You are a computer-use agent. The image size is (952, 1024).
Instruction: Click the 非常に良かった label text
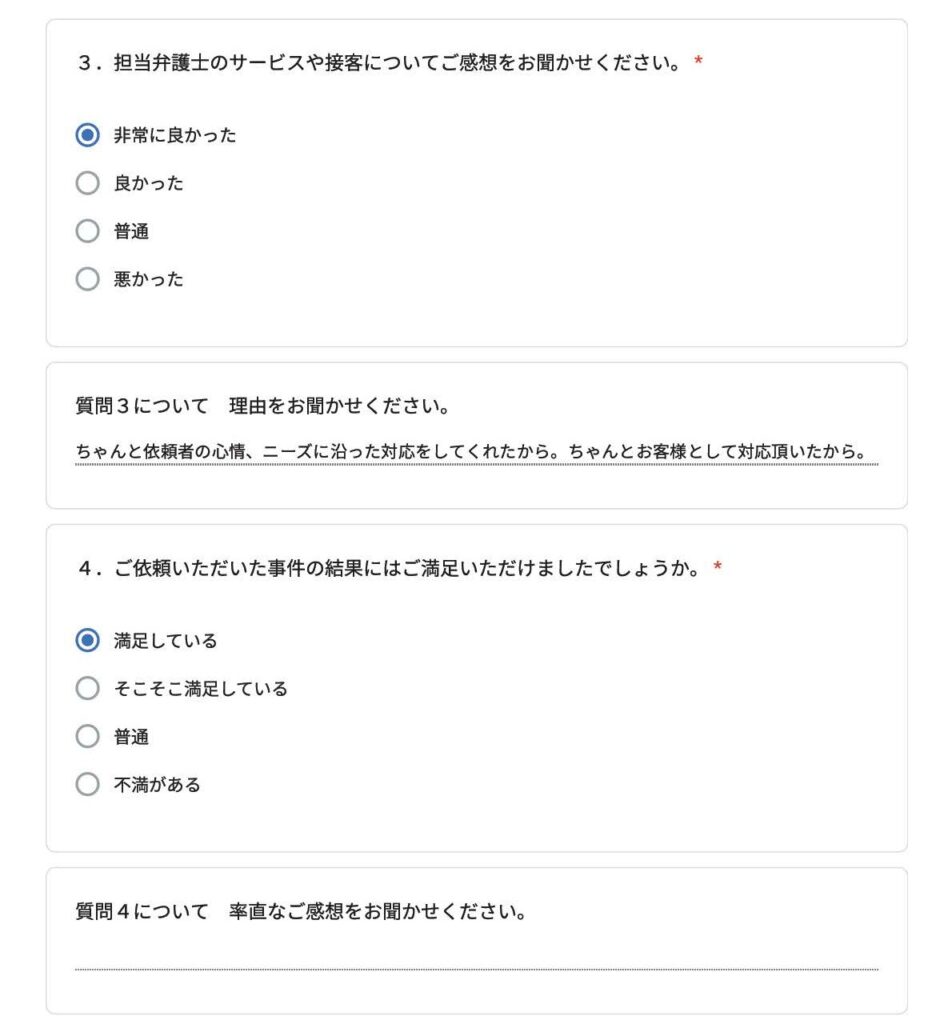(x=175, y=135)
